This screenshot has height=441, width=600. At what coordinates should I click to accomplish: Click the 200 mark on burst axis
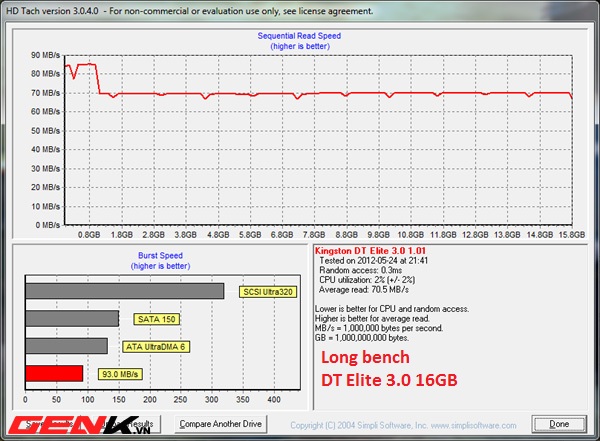[x=150, y=400]
